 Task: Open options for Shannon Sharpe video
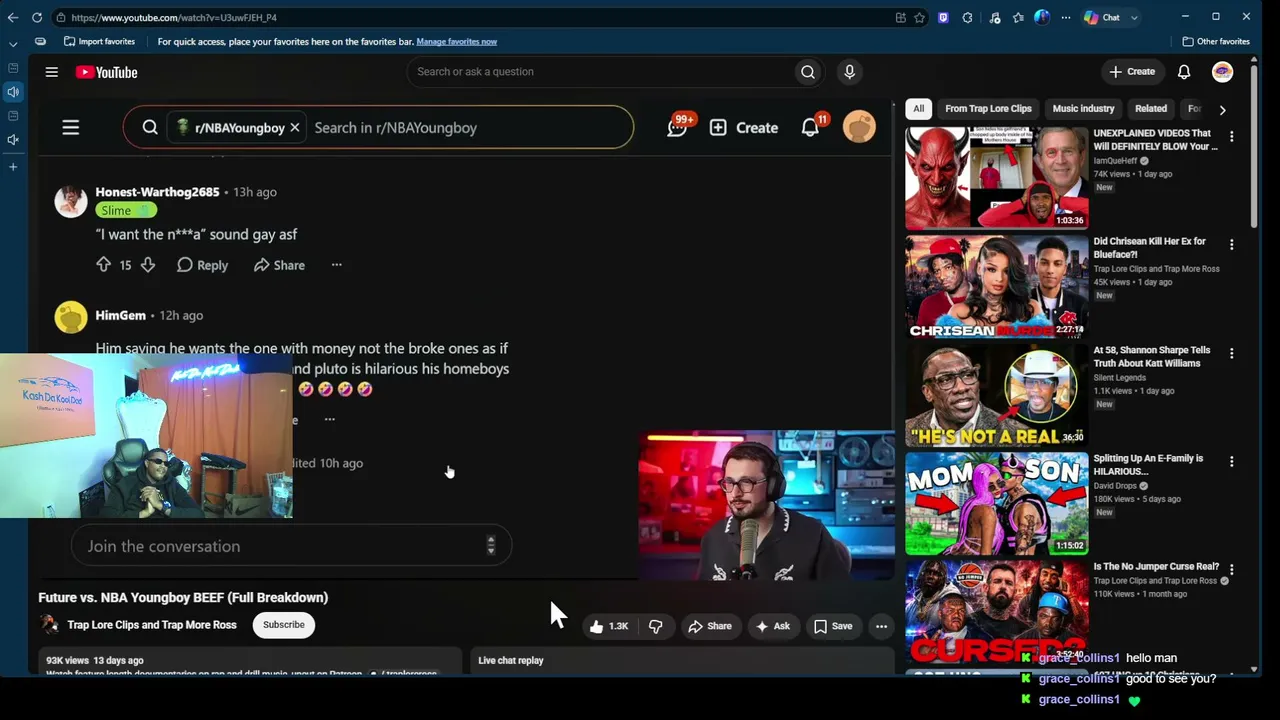pos(1231,354)
